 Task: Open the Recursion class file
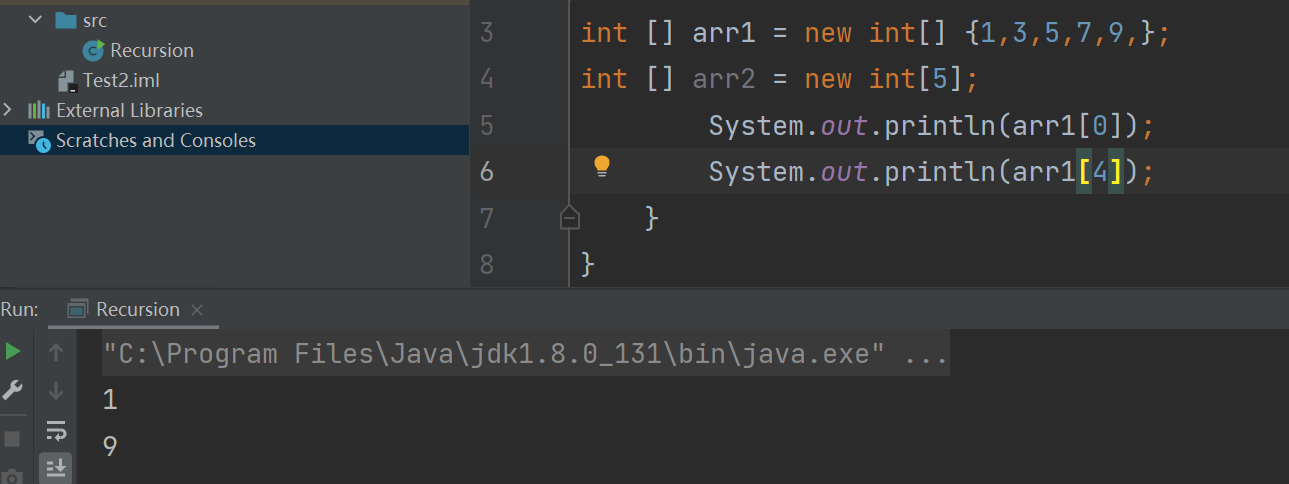pos(152,50)
